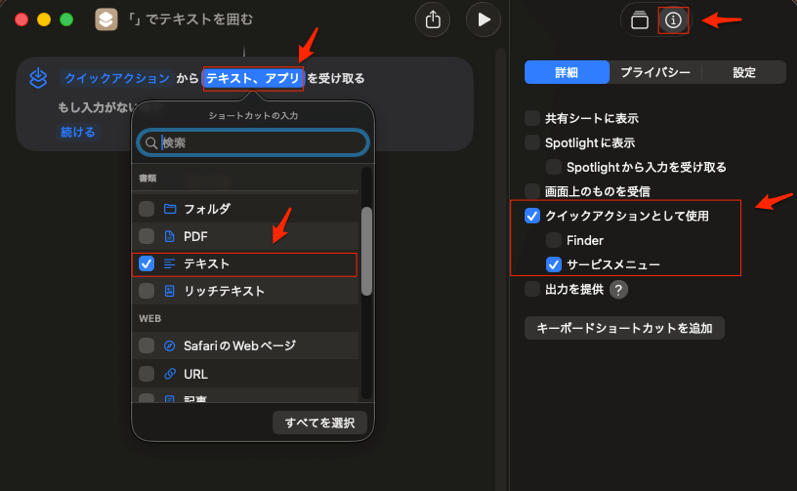Uncheck クイックアクションとして使用
The width and height of the screenshot is (797, 491).
[532, 216]
